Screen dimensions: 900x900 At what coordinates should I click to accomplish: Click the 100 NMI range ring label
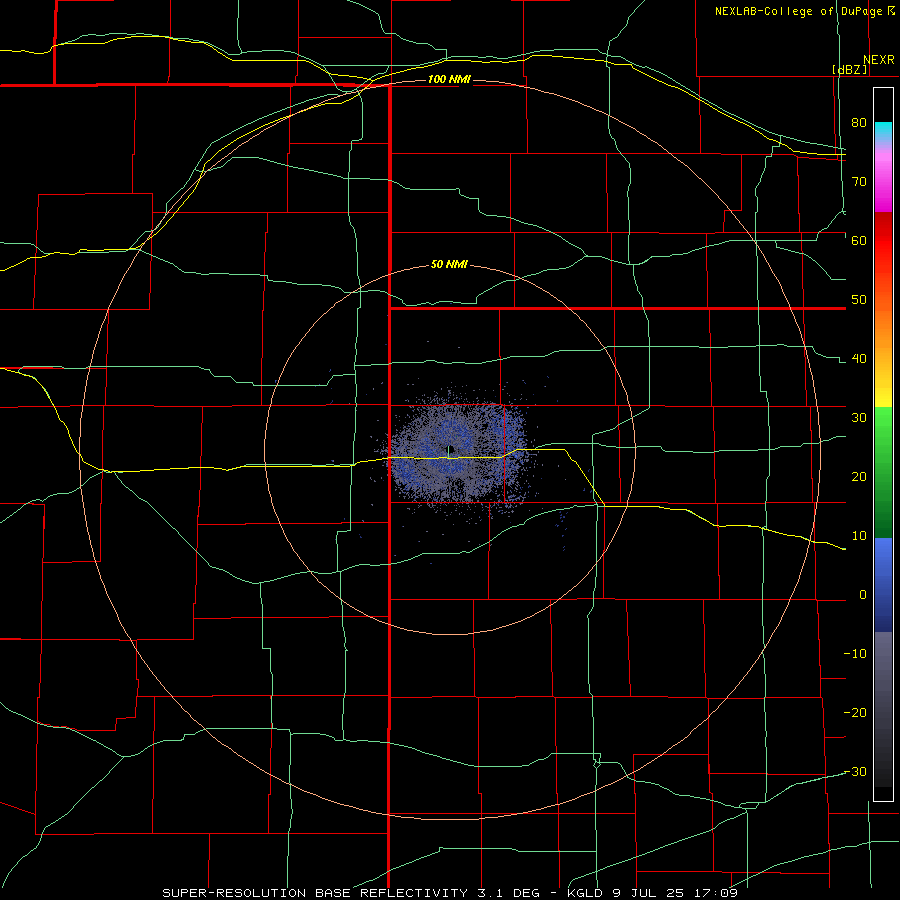(449, 79)
